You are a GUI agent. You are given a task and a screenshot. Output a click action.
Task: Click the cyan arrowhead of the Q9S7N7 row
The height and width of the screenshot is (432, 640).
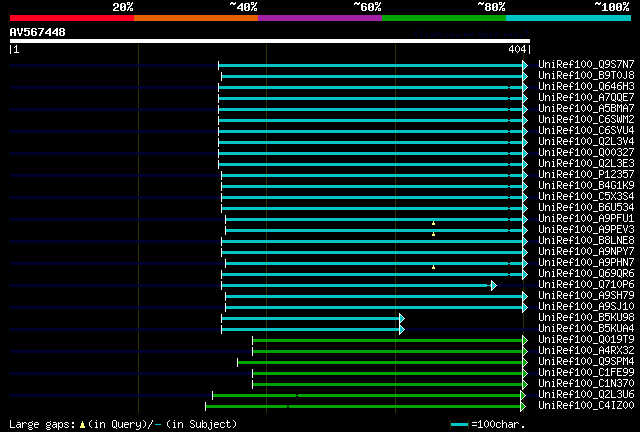point(525,65)
